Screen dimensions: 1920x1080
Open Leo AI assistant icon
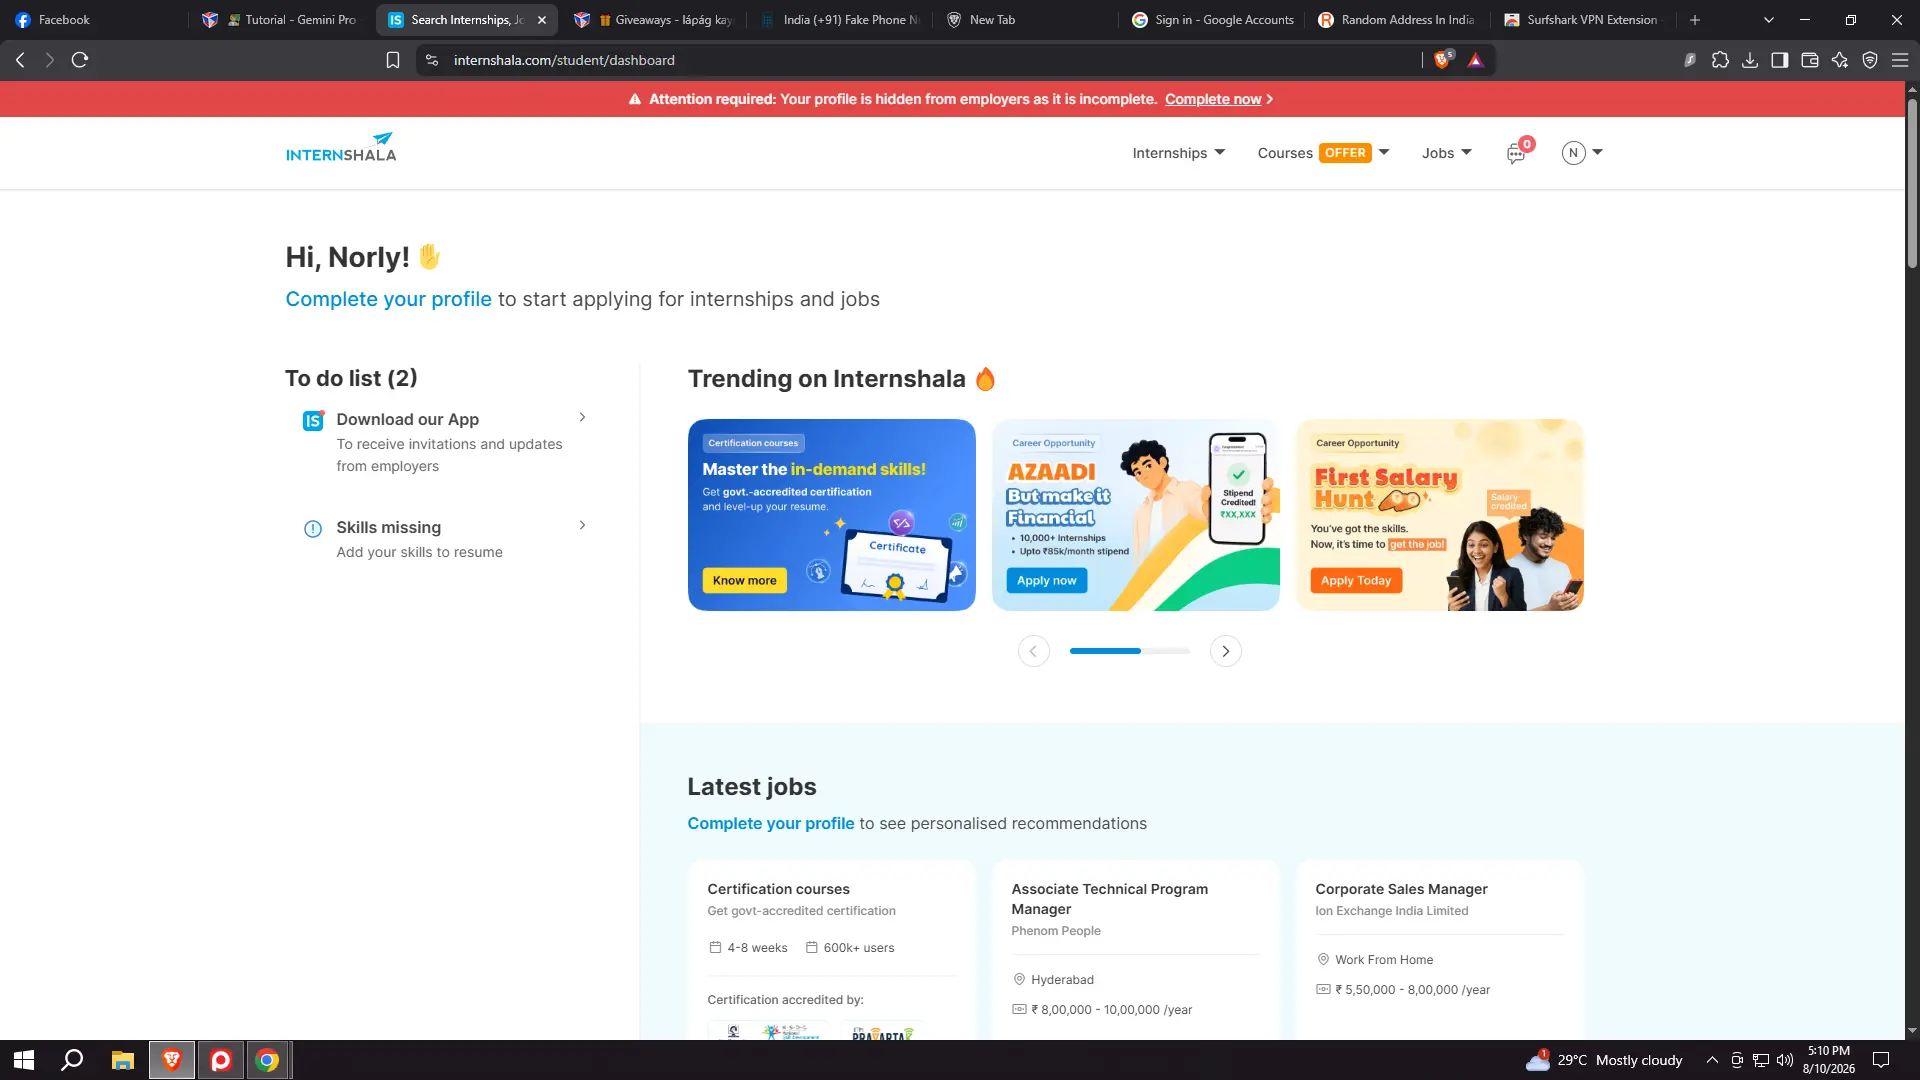point(1840,60)
